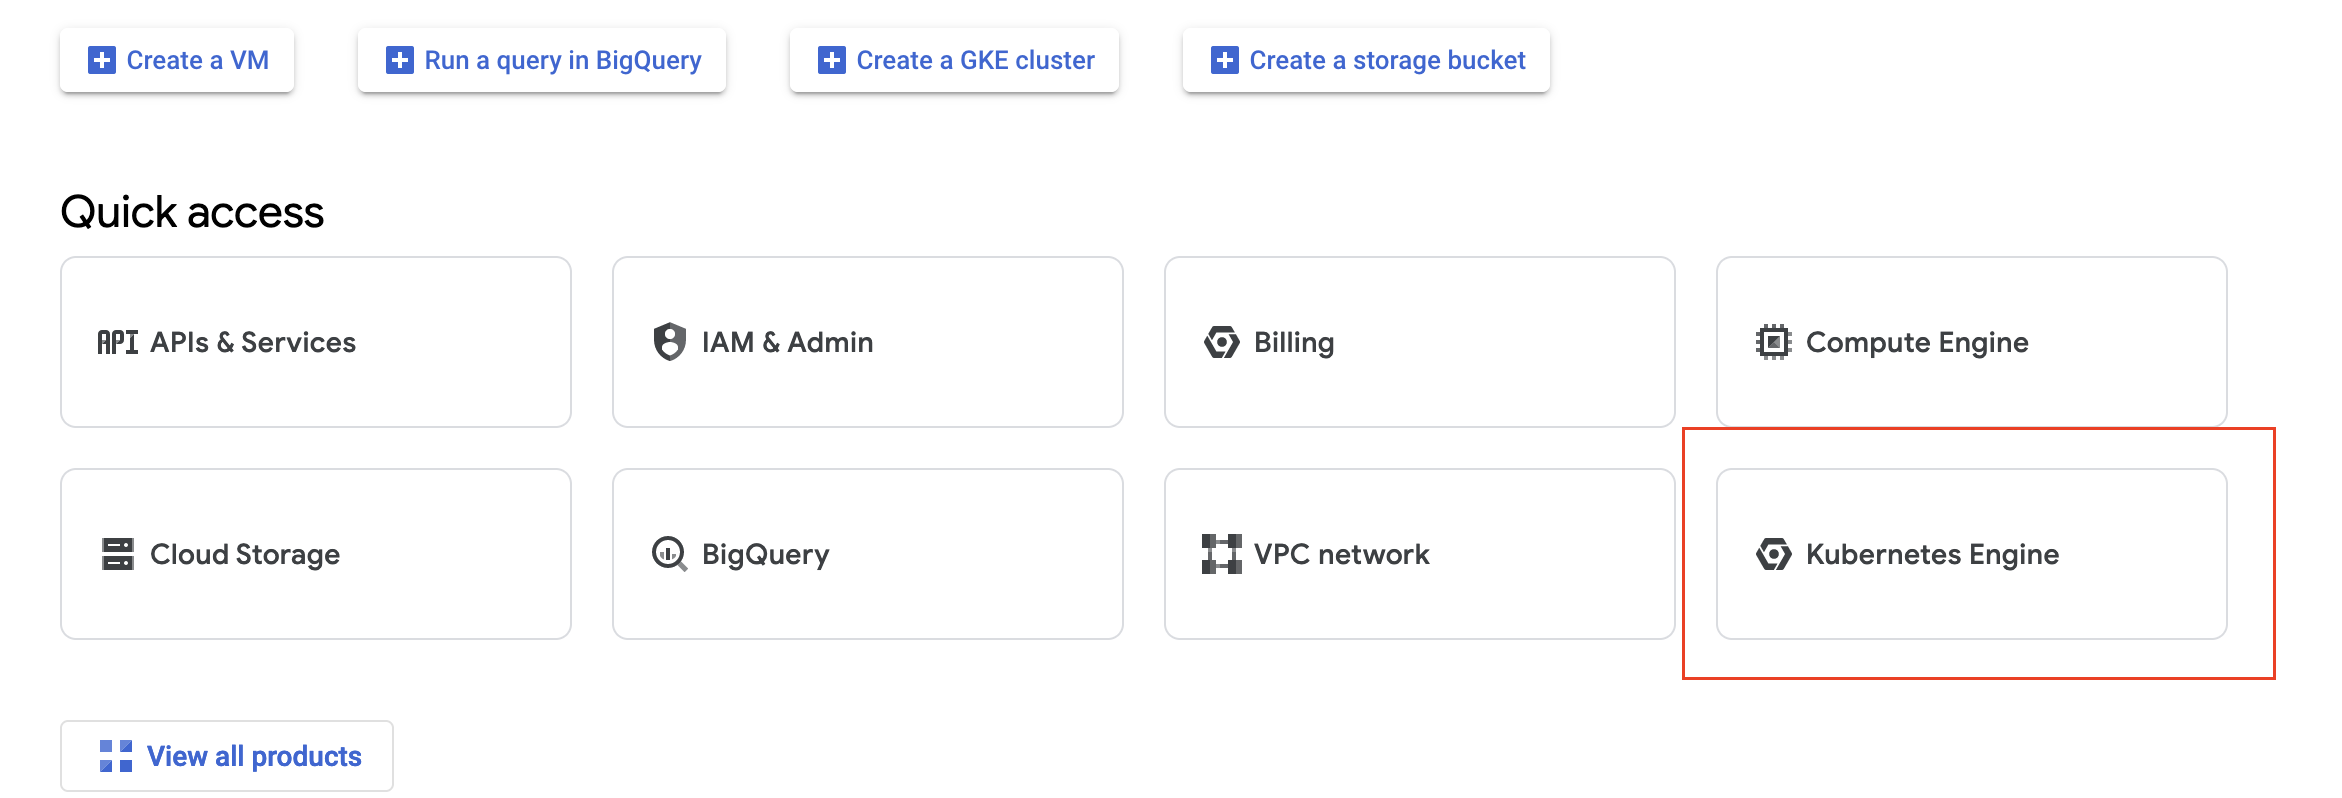Go to the Billing quick access card
This screenshot has height=798, width=2342.
coord(1420,342)
